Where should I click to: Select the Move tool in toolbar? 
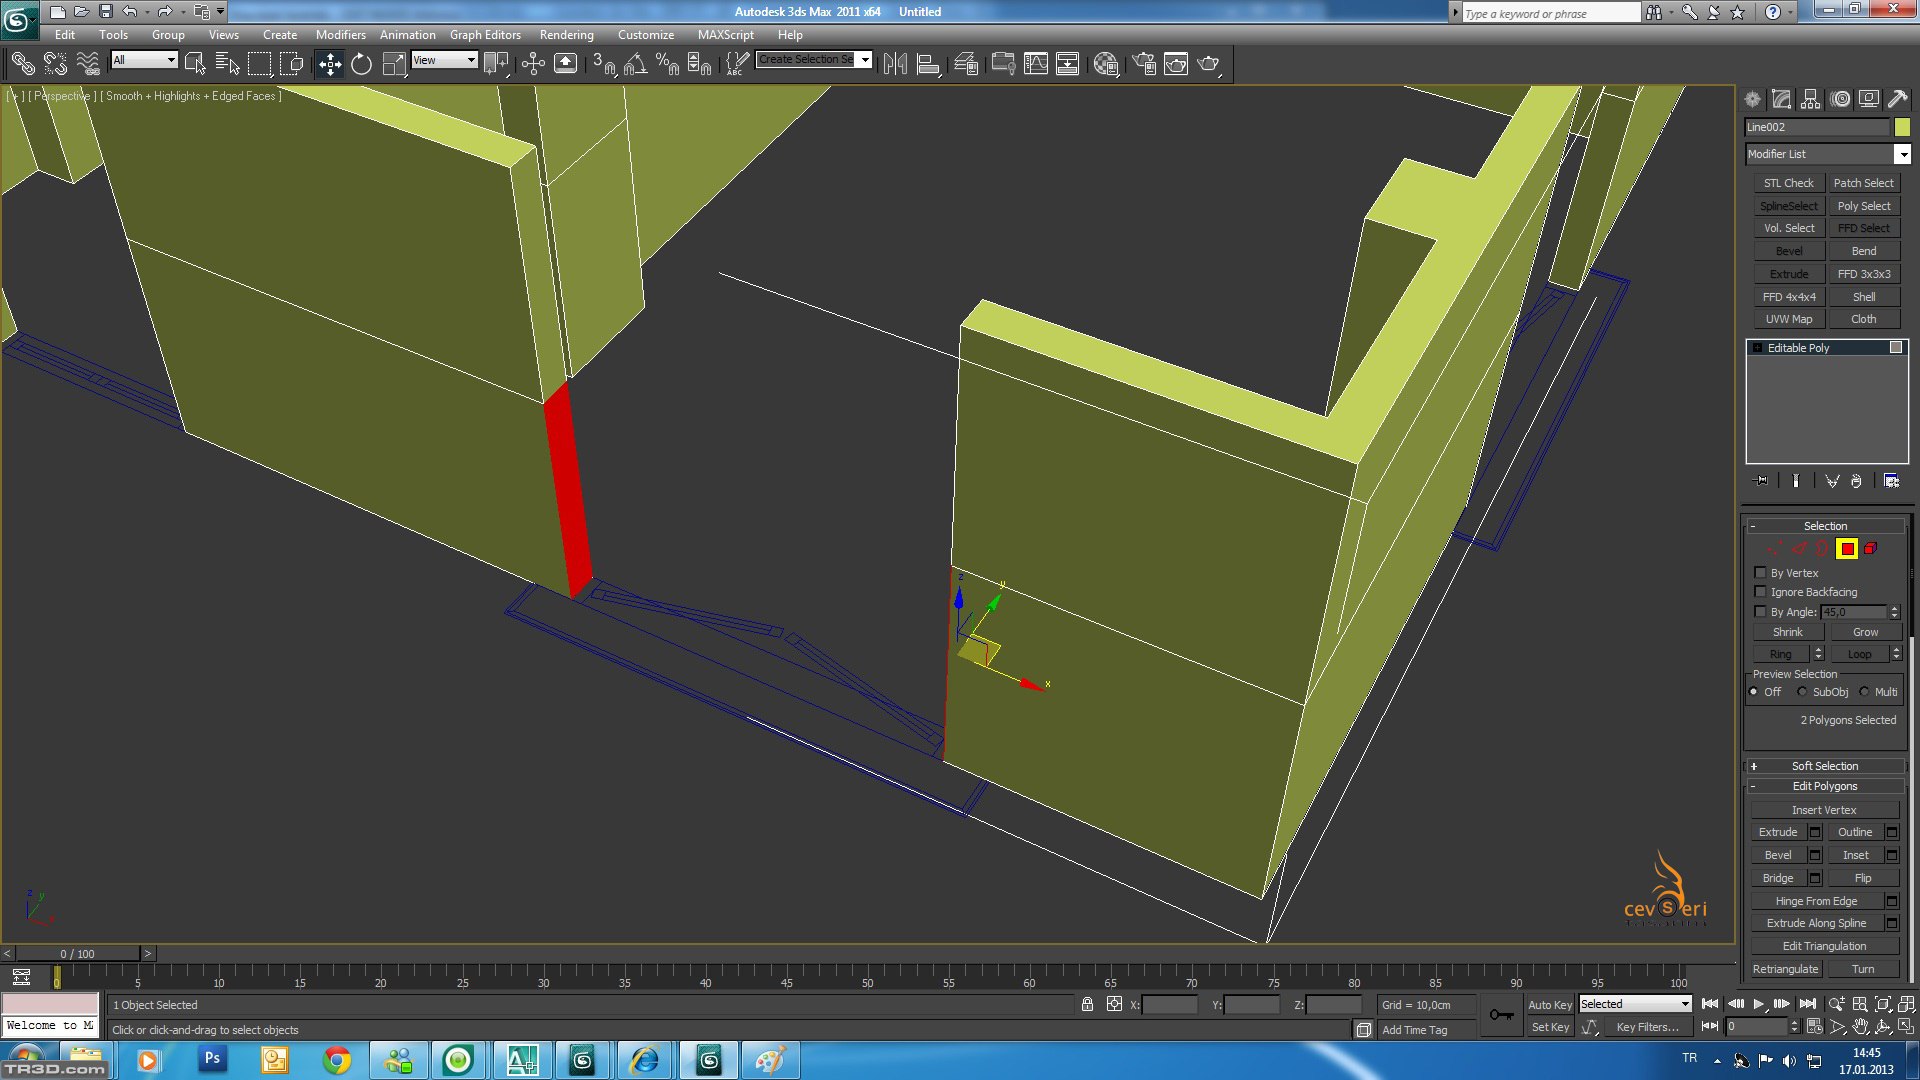[x=329, y=65]
